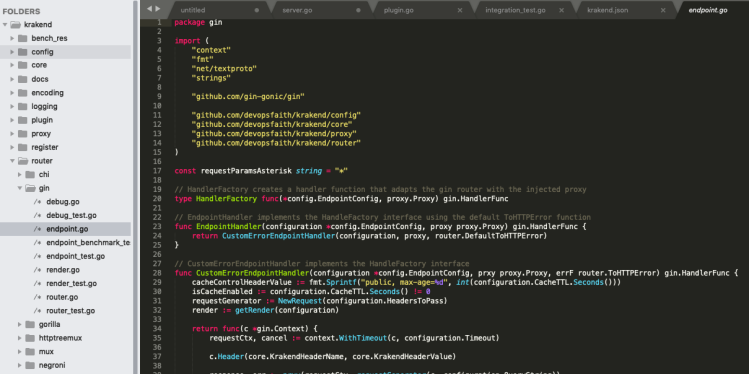The width and height of the screenshot is (749, 374).
Task: Click the chi folder icon
Action: coord(30,175)
